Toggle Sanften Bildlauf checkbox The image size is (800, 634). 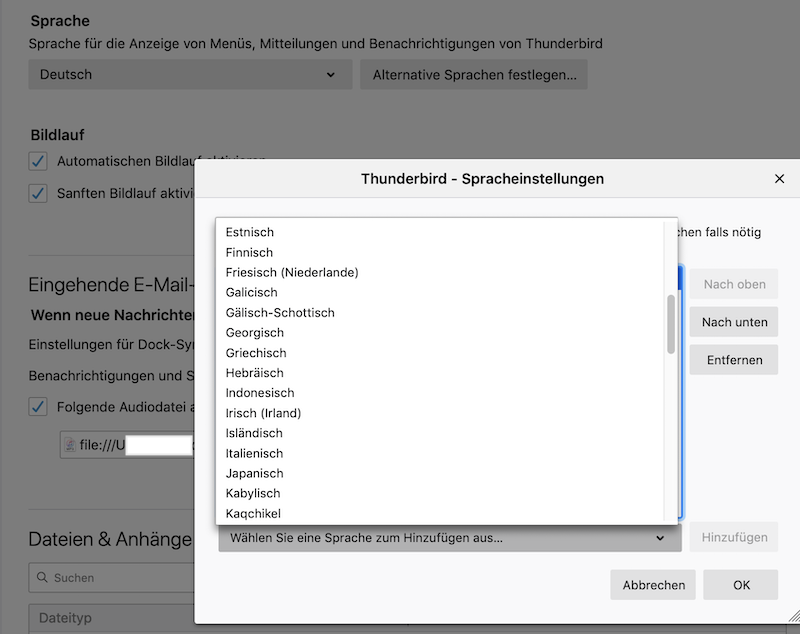click(x=38, y=193)
